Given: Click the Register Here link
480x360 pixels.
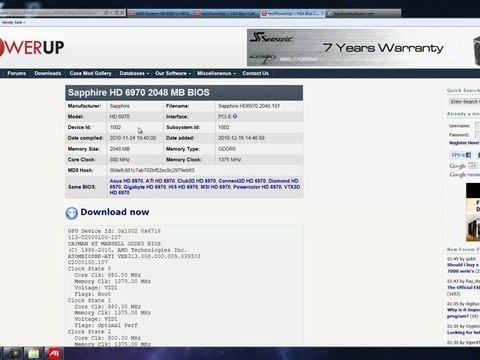Looking at the screenshot, I should click(x=464, y=143).
